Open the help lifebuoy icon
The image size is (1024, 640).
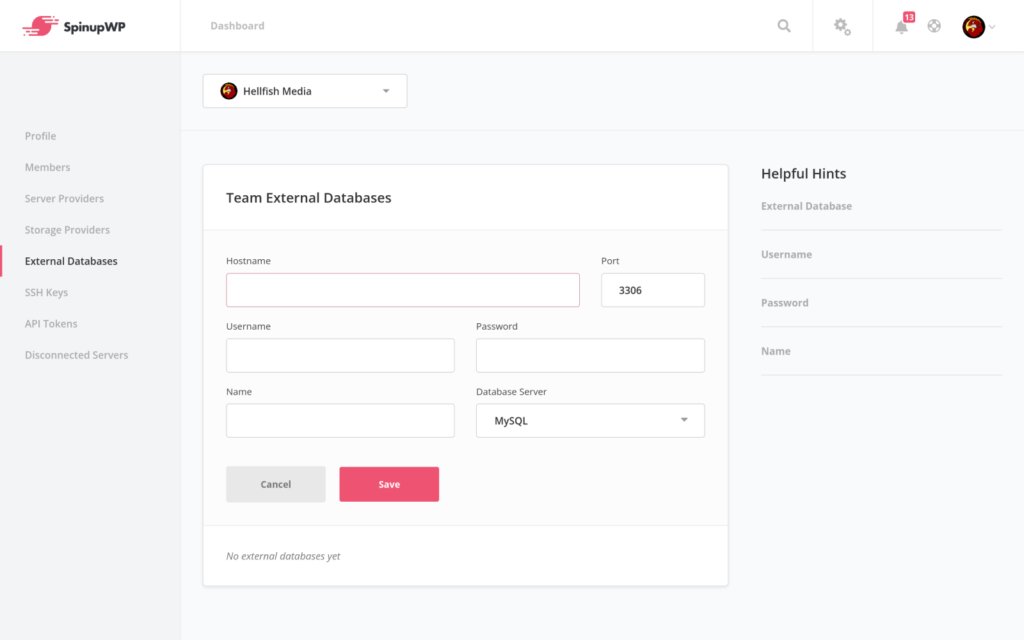coord(934,26)
